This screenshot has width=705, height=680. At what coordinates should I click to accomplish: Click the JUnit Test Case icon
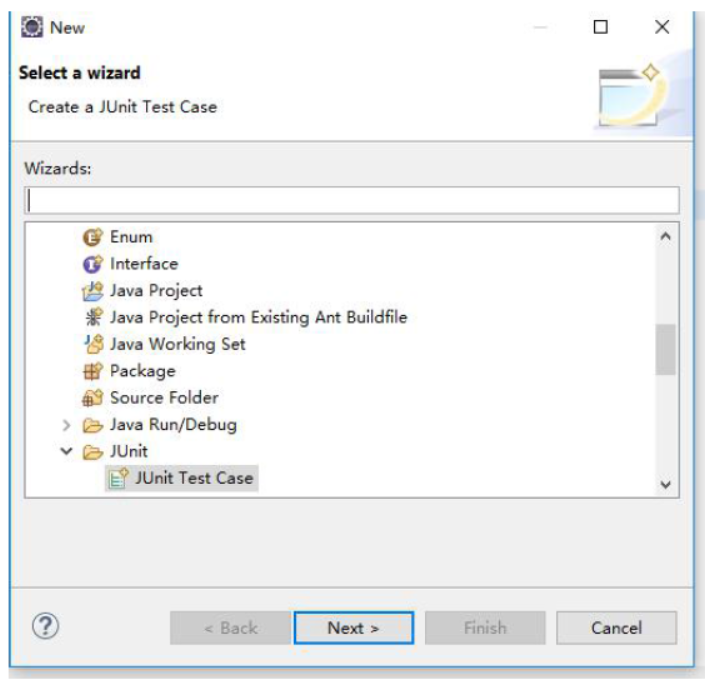(x=119, y=478)
